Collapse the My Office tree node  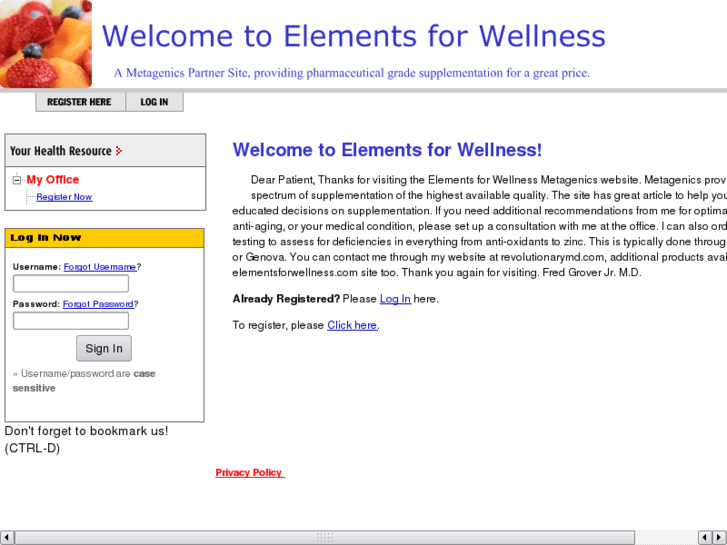[17, 180]
